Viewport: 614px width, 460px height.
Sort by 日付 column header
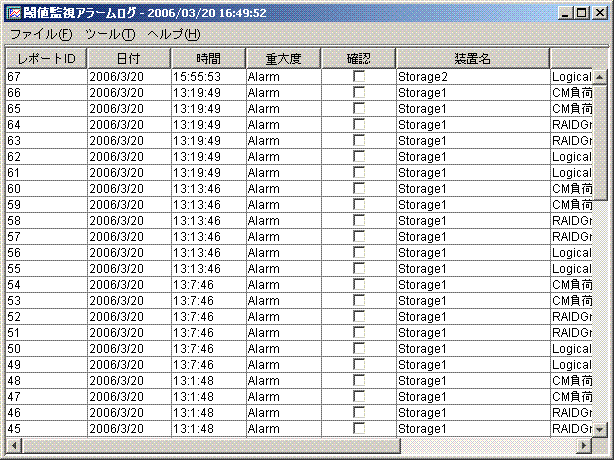point(129,59)
